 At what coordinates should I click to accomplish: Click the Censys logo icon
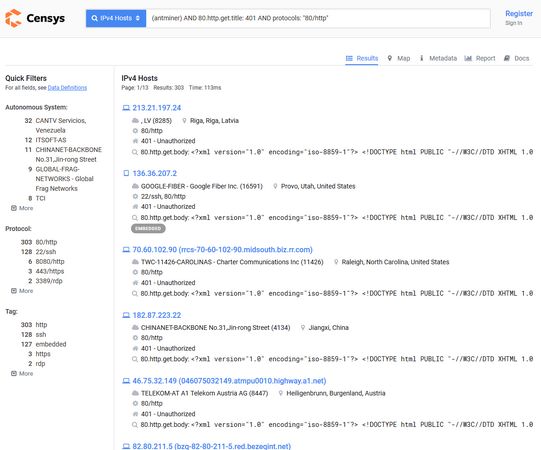pos(13,18)
